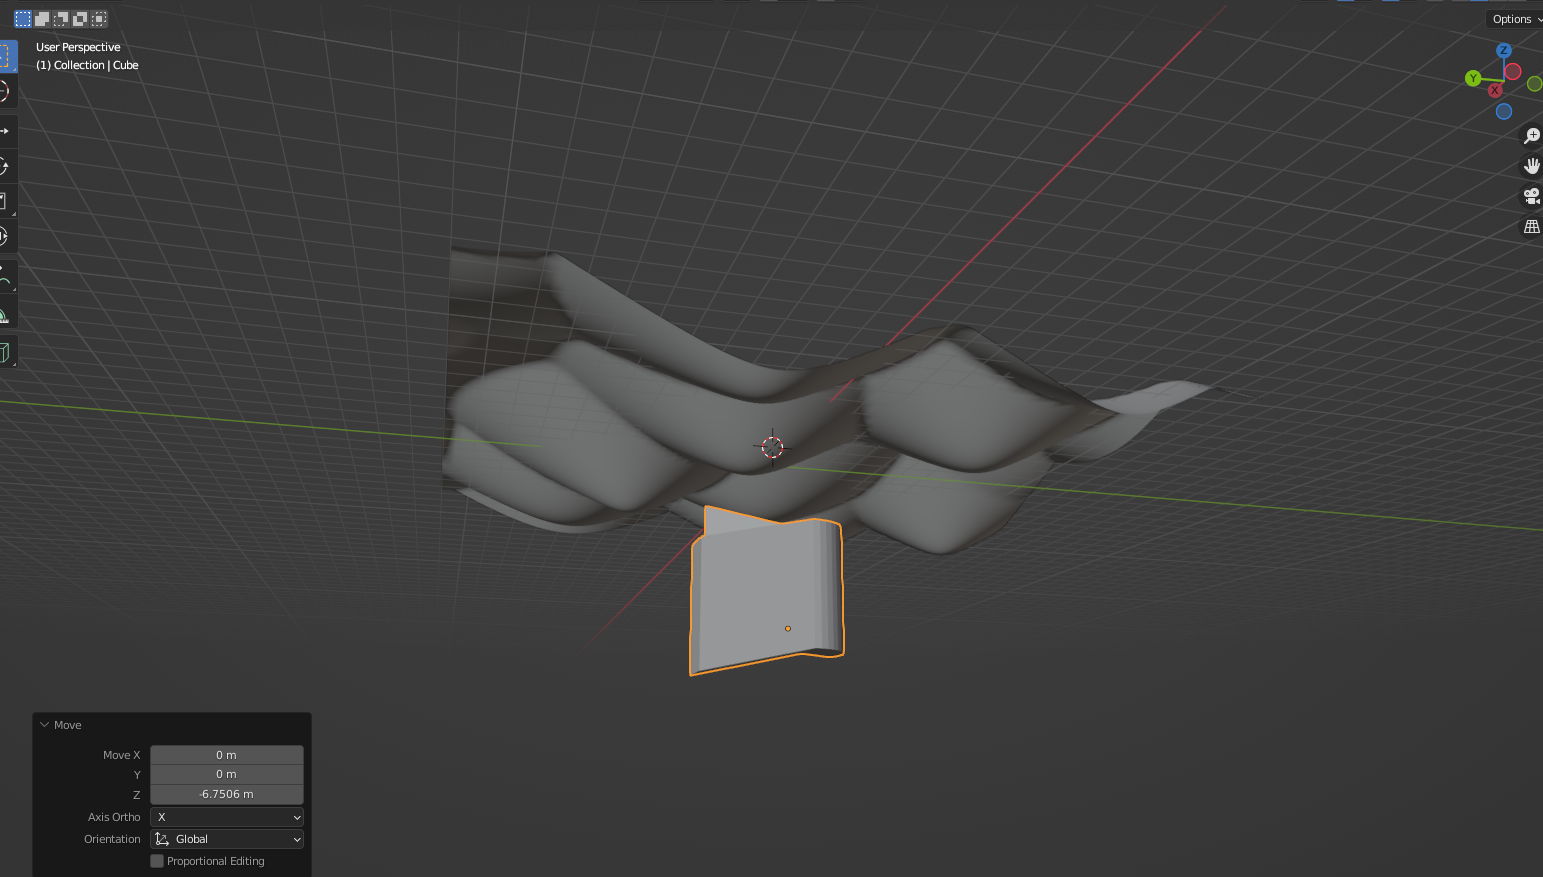Enable Proportional Editing
This screenshot has height=877, width=1543.
pyautogui.click(x=157, y=860)
